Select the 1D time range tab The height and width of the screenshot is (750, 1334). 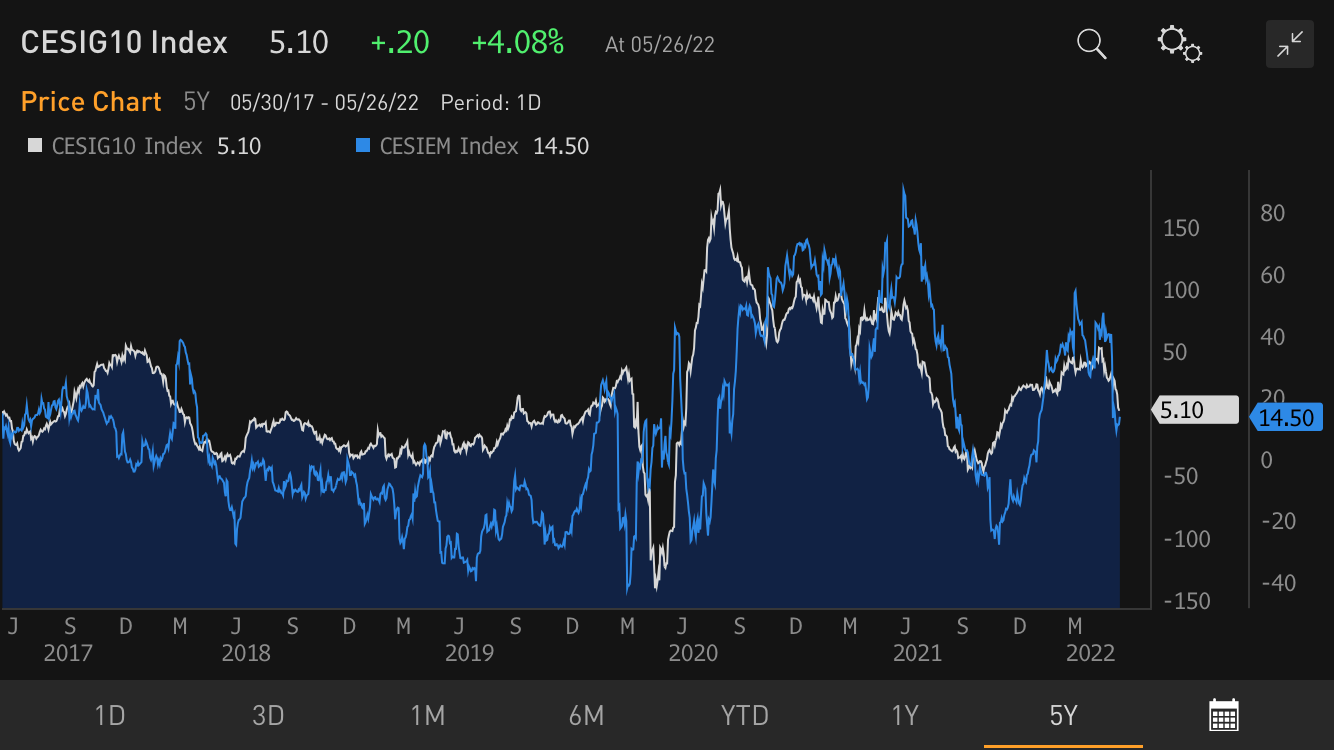click(109, 716)
